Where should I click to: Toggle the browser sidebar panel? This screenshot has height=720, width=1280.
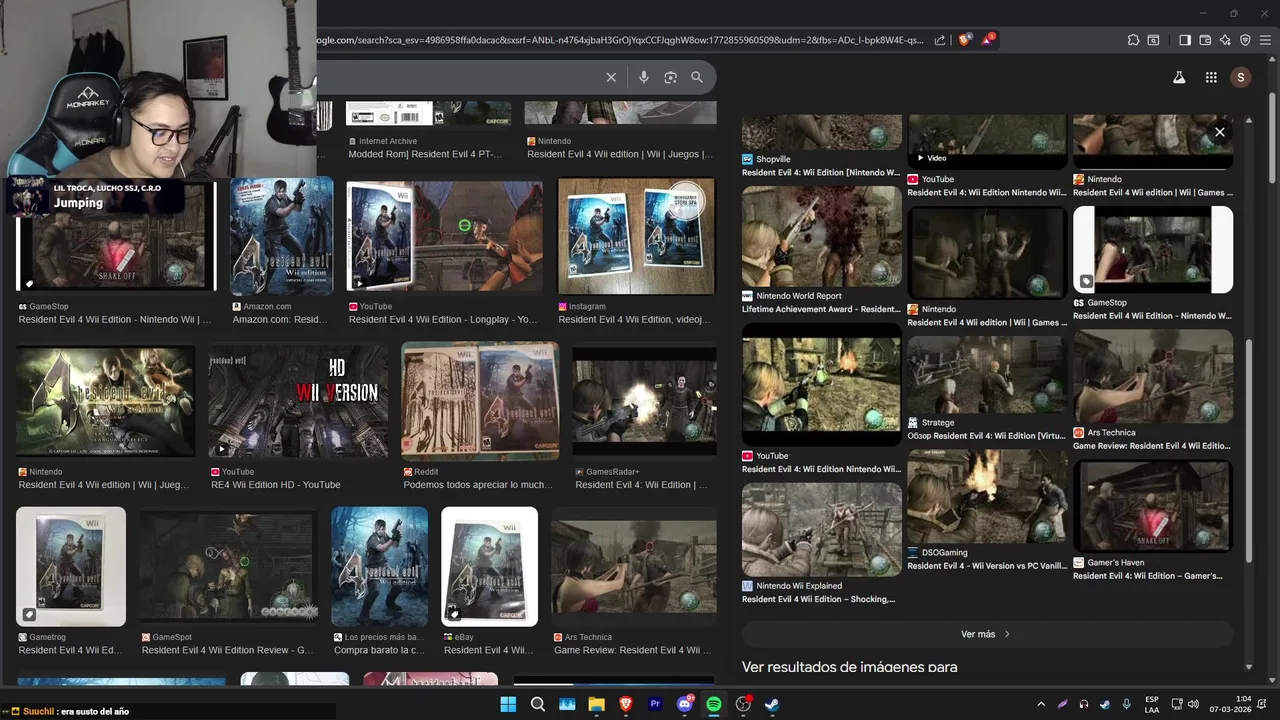(x=1185, y=40)
